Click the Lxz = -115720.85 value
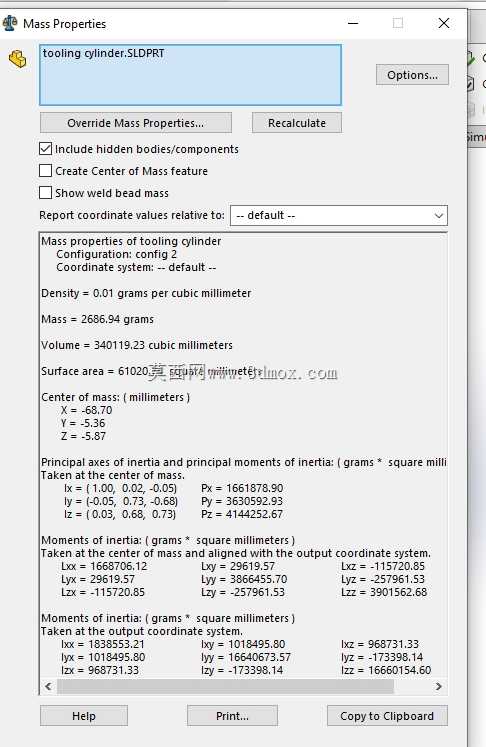This screenshot has height=747, width=486. point(383,566)
